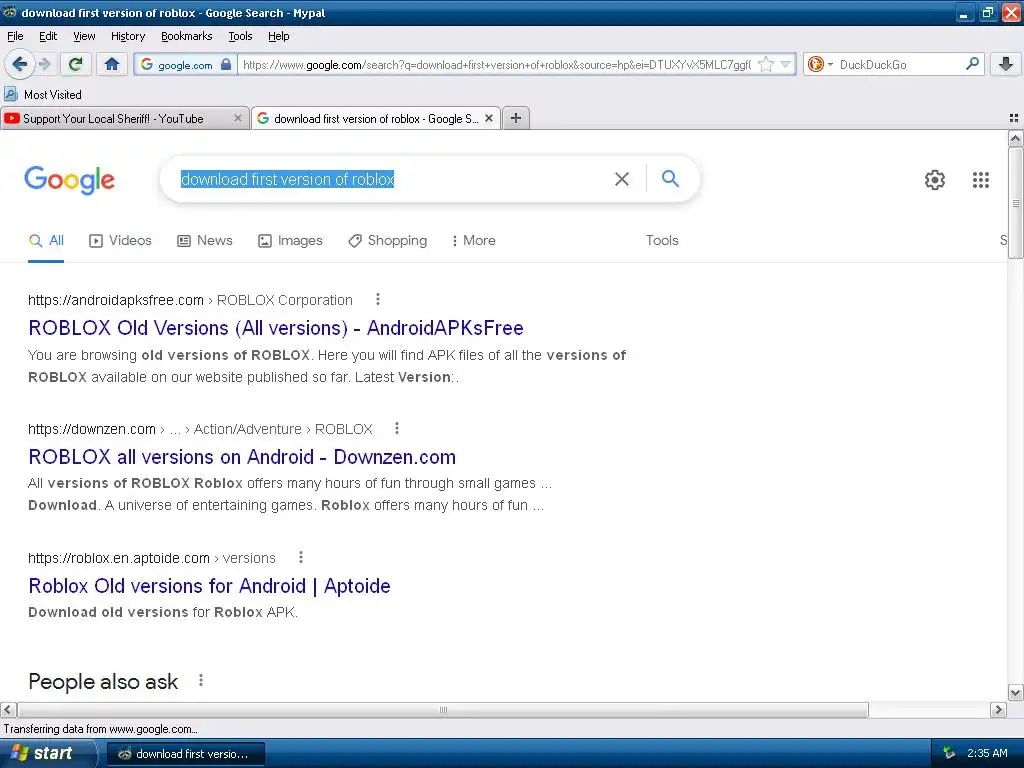Click the taskbar clock showing 2:35 AM
The width and height of the screenshot is (1024, 768).
[987, 753]
